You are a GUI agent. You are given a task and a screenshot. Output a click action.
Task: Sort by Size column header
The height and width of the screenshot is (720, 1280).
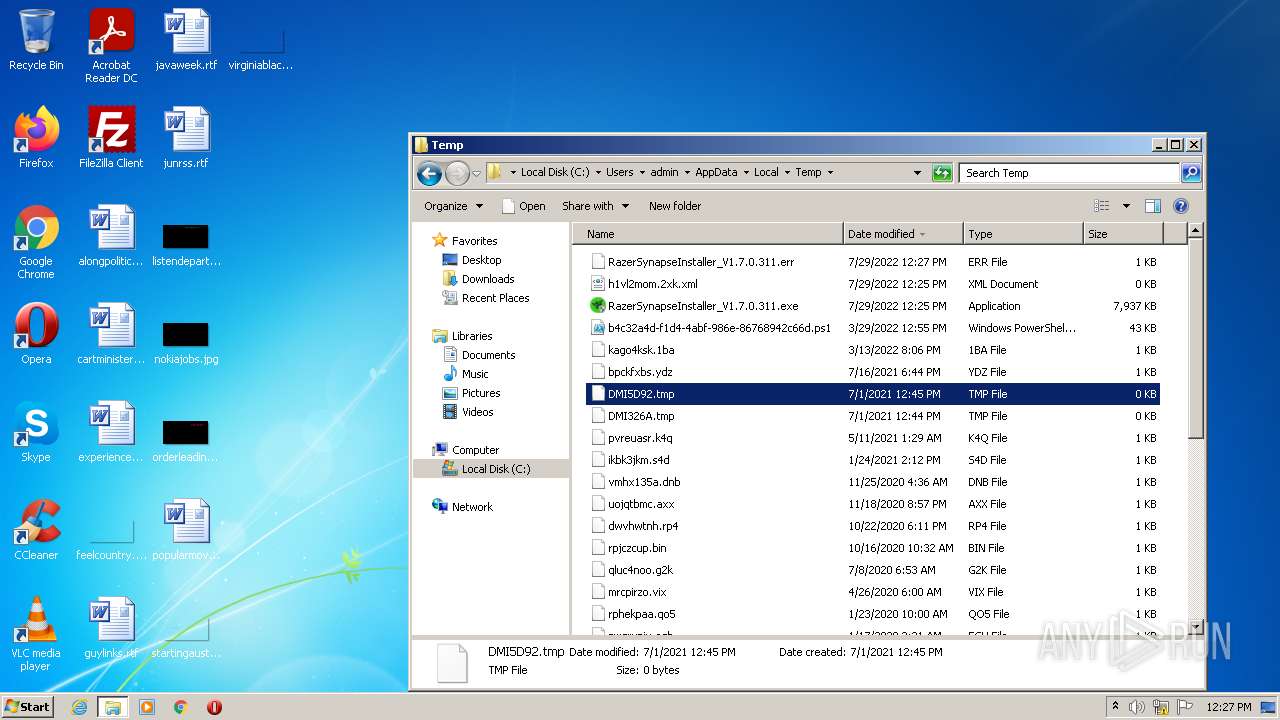tap(1124, 234)
